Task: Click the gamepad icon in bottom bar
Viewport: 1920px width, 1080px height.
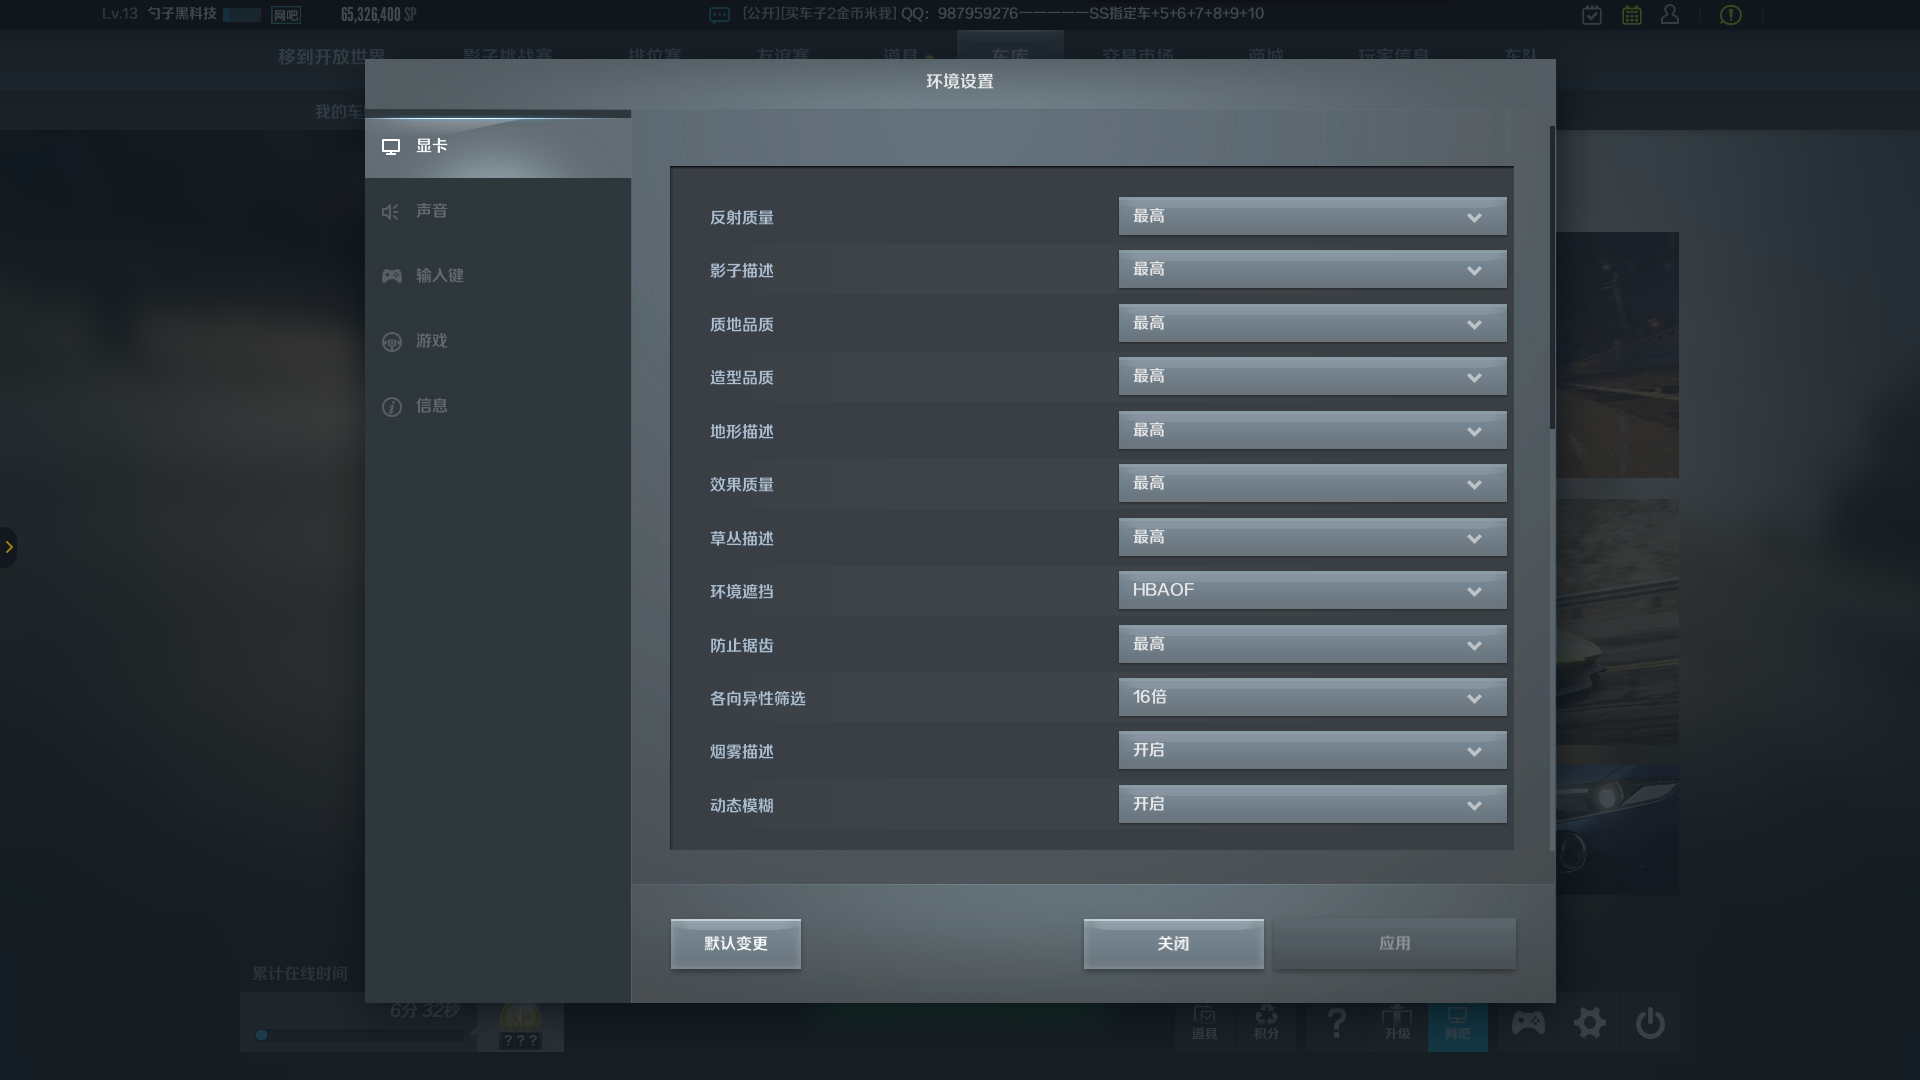Action: coord(1527,1023)
